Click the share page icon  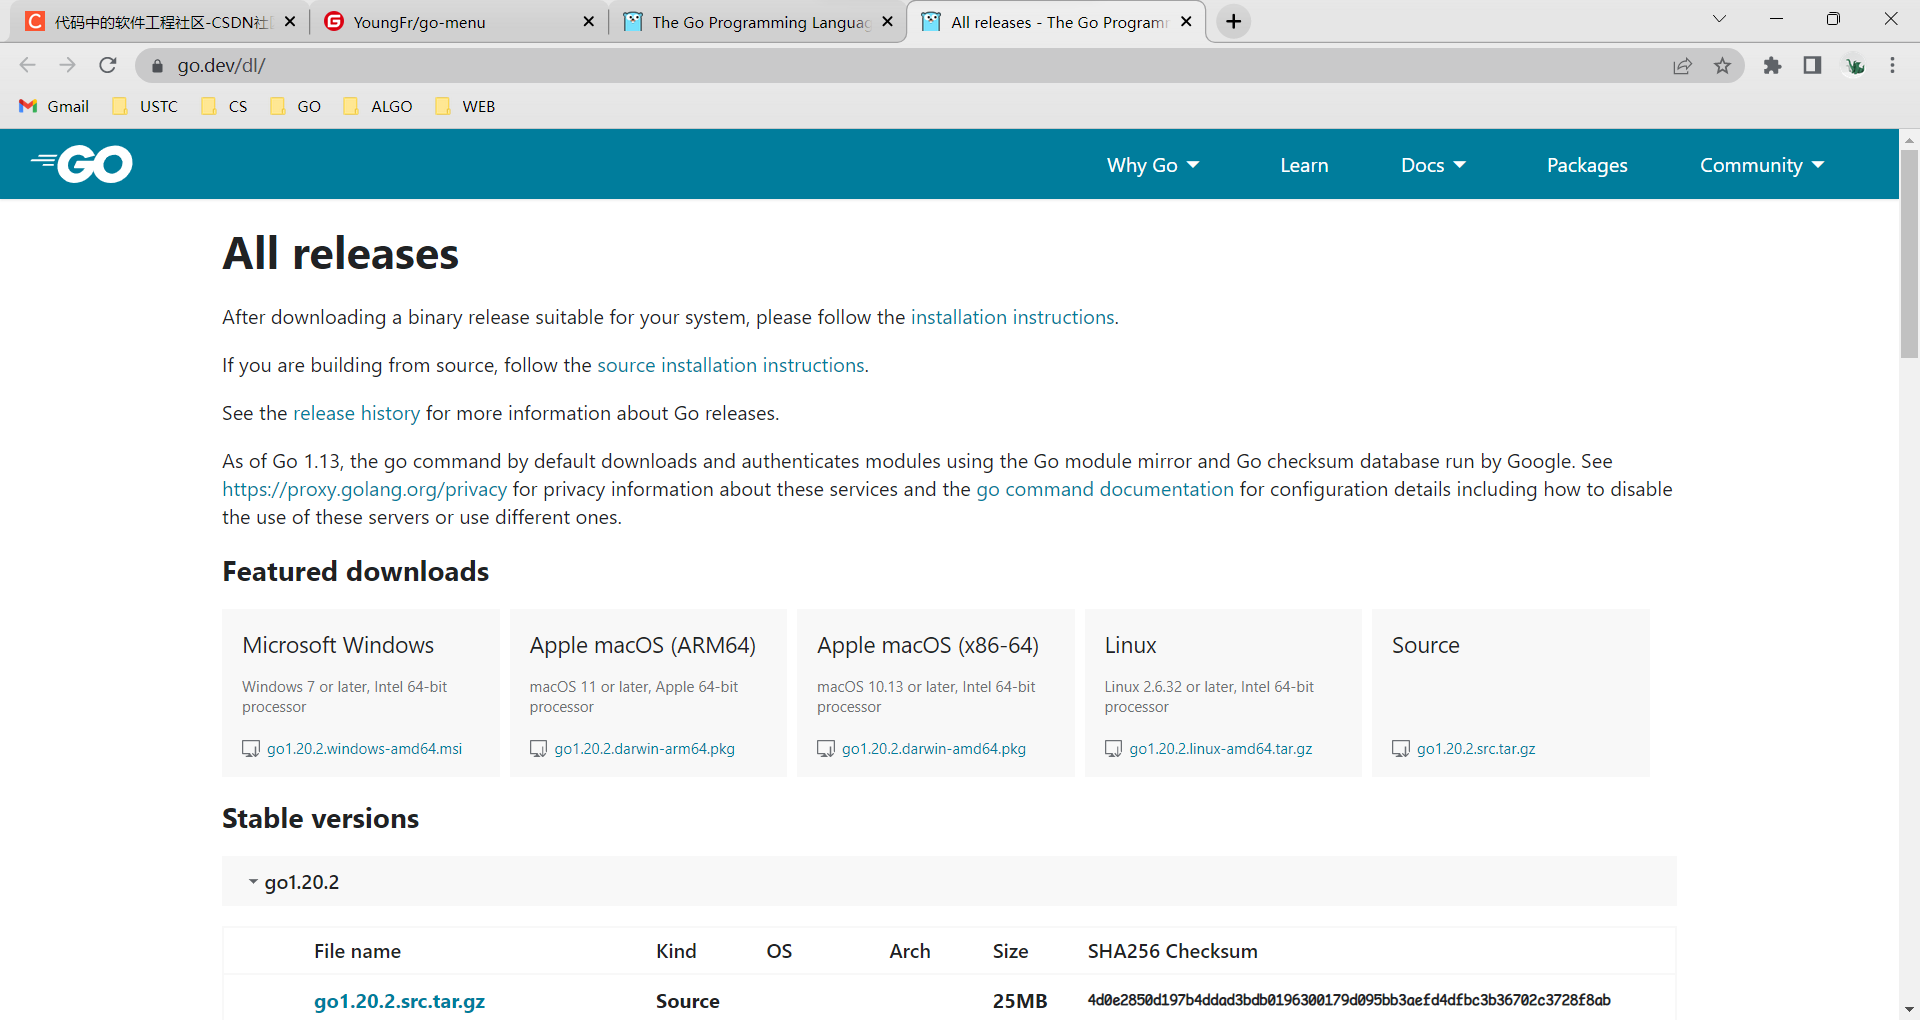[1682, 65]
